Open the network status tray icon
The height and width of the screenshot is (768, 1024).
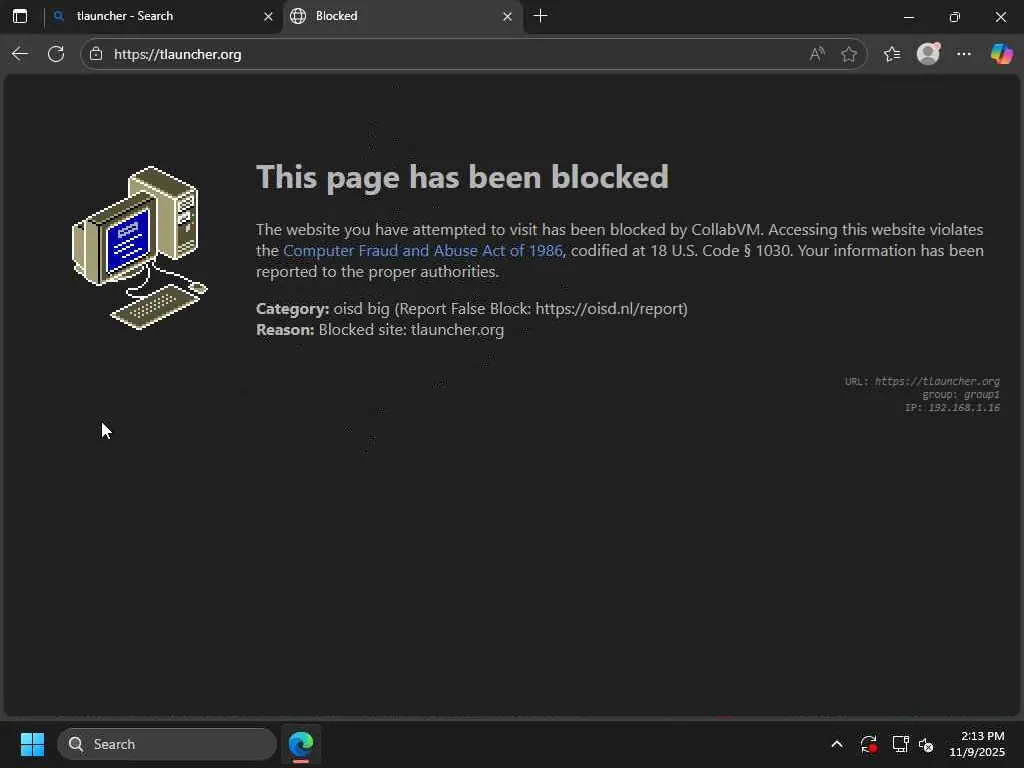901,744
